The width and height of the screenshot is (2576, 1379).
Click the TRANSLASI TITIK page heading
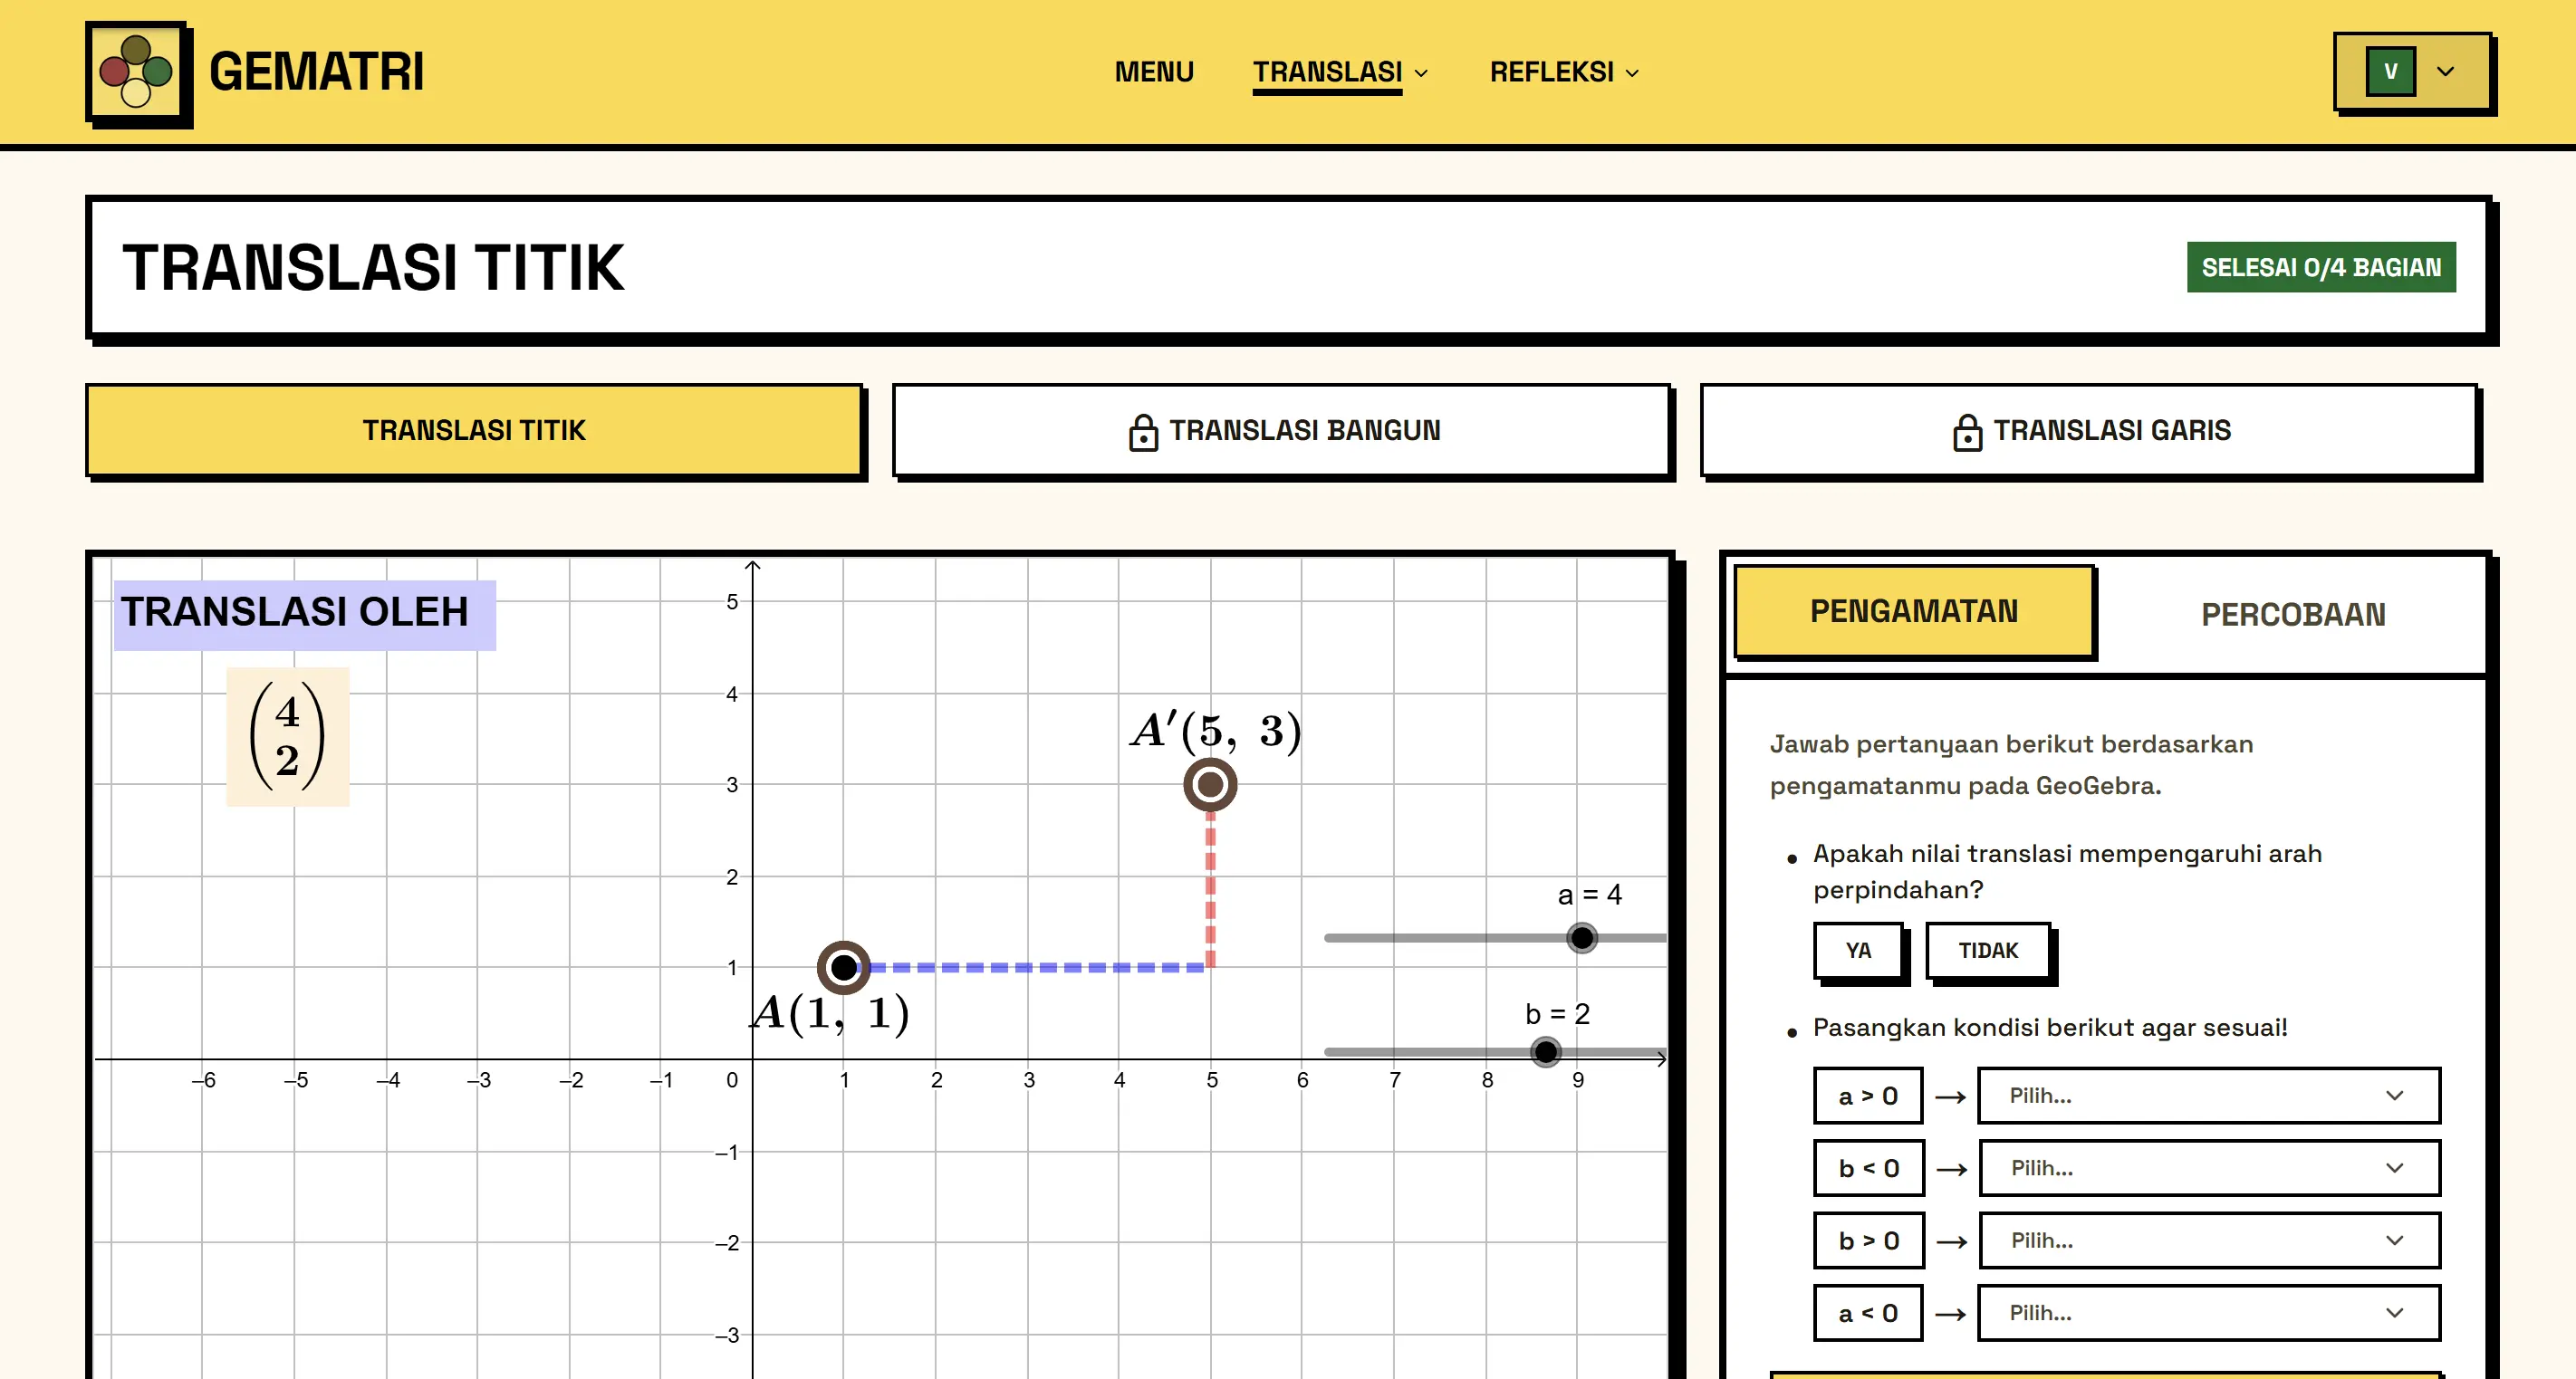373,268
